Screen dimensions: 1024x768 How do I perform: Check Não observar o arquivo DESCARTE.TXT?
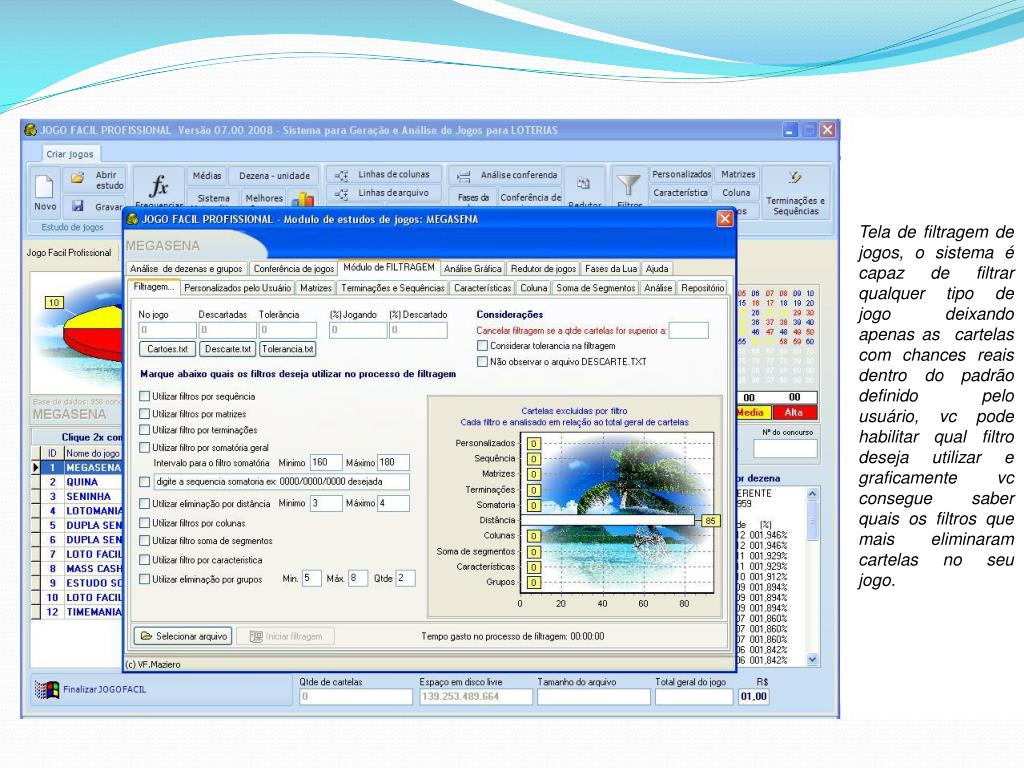(483, 361)
